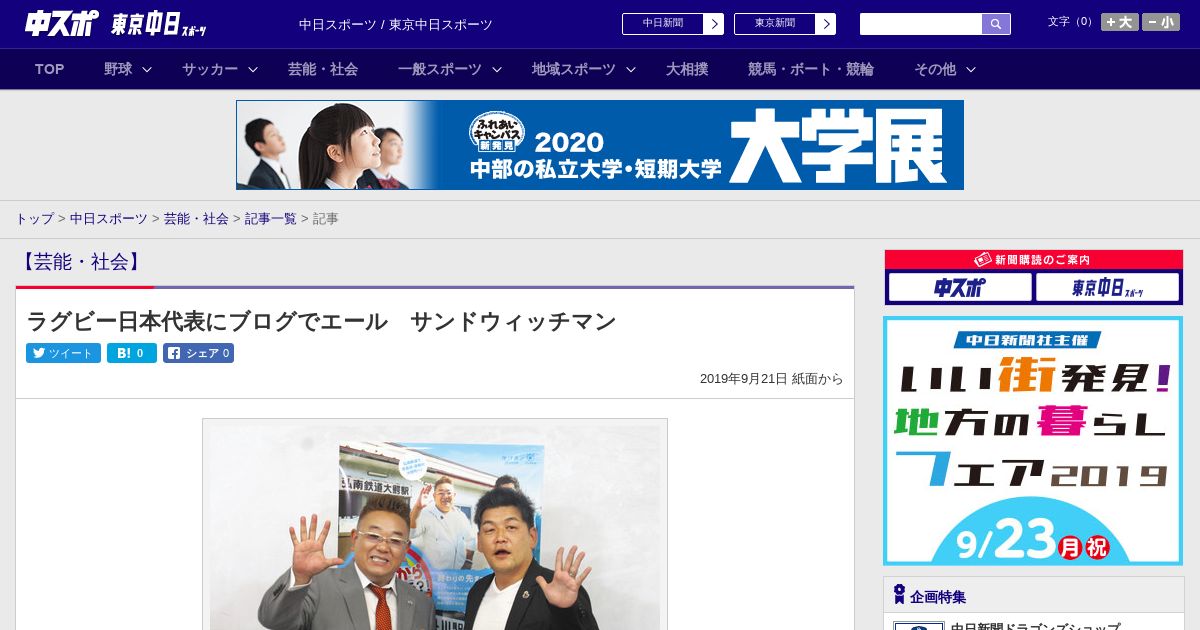Share article via Facebook シェア button
Screen dimensions: 1200x630
pos(198,353)
